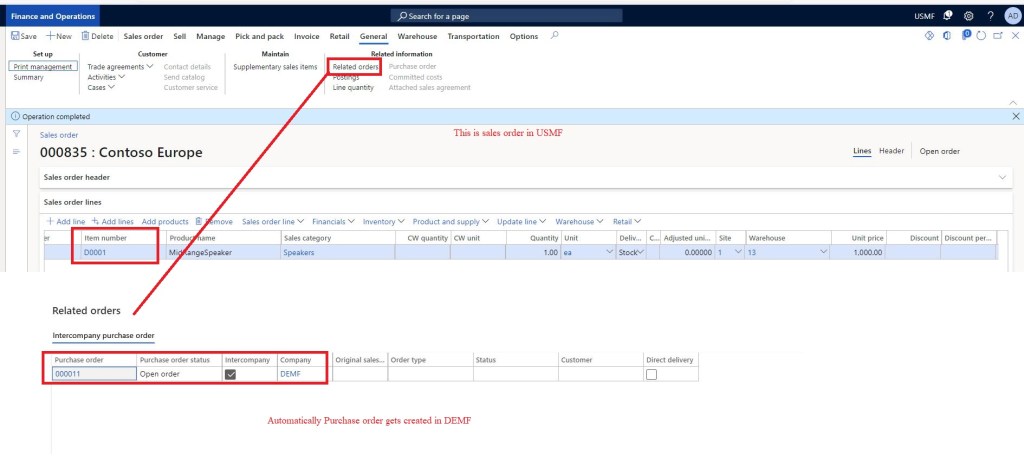Check the Direct delivery checkbox
Image resolution: width=1024 pixels, height=468 pixels.
(x=652, y=374)
